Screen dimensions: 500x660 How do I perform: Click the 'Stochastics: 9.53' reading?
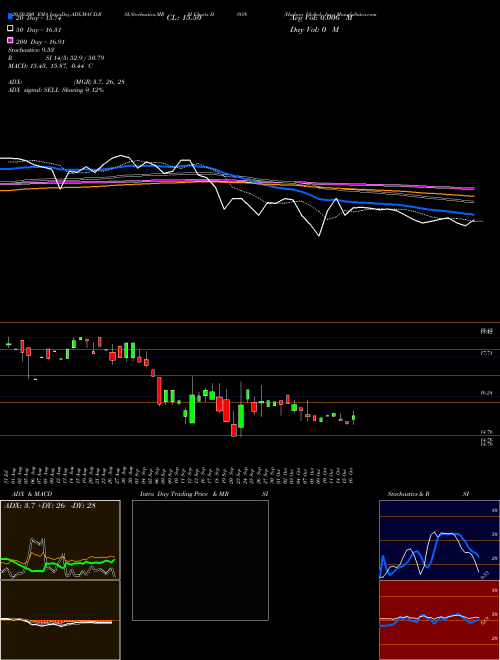33,50
